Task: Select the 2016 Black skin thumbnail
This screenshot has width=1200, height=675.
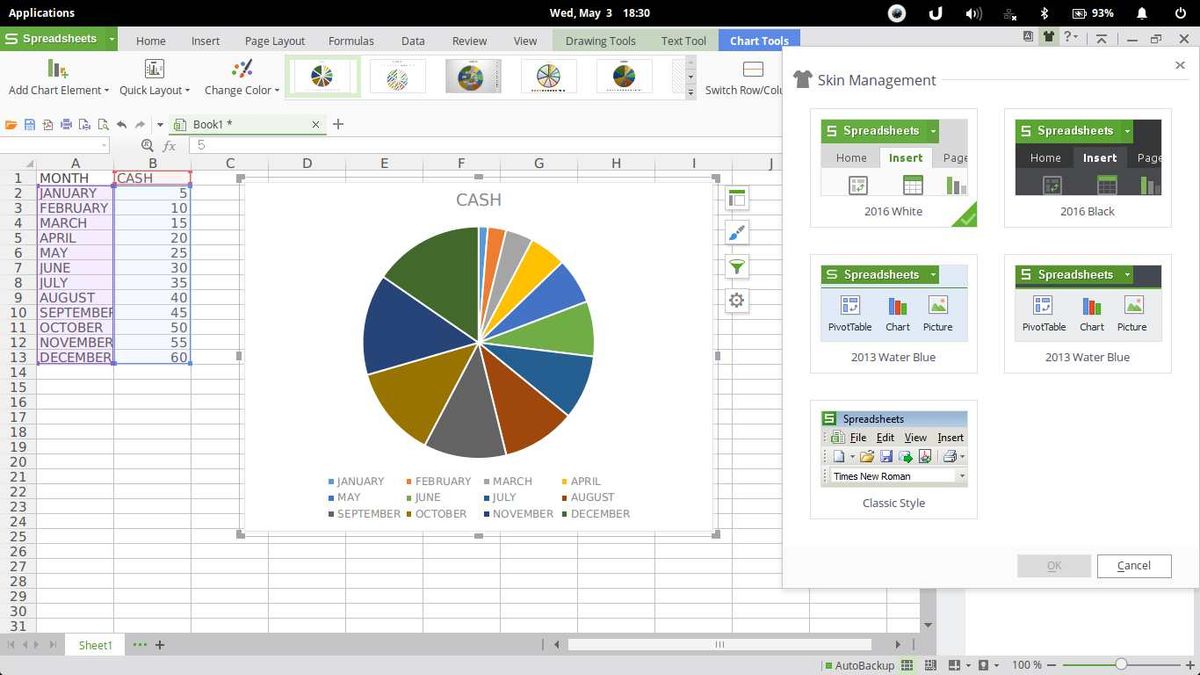Action: pos(1088,167)
